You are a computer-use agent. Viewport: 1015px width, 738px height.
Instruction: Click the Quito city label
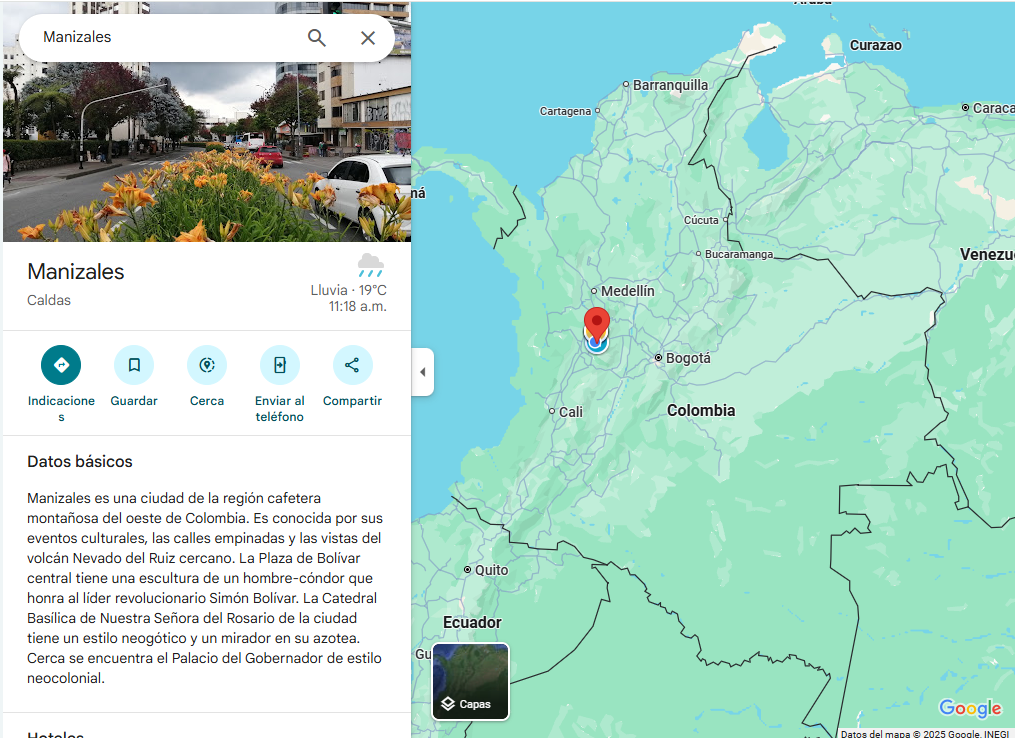coord(491,570)
